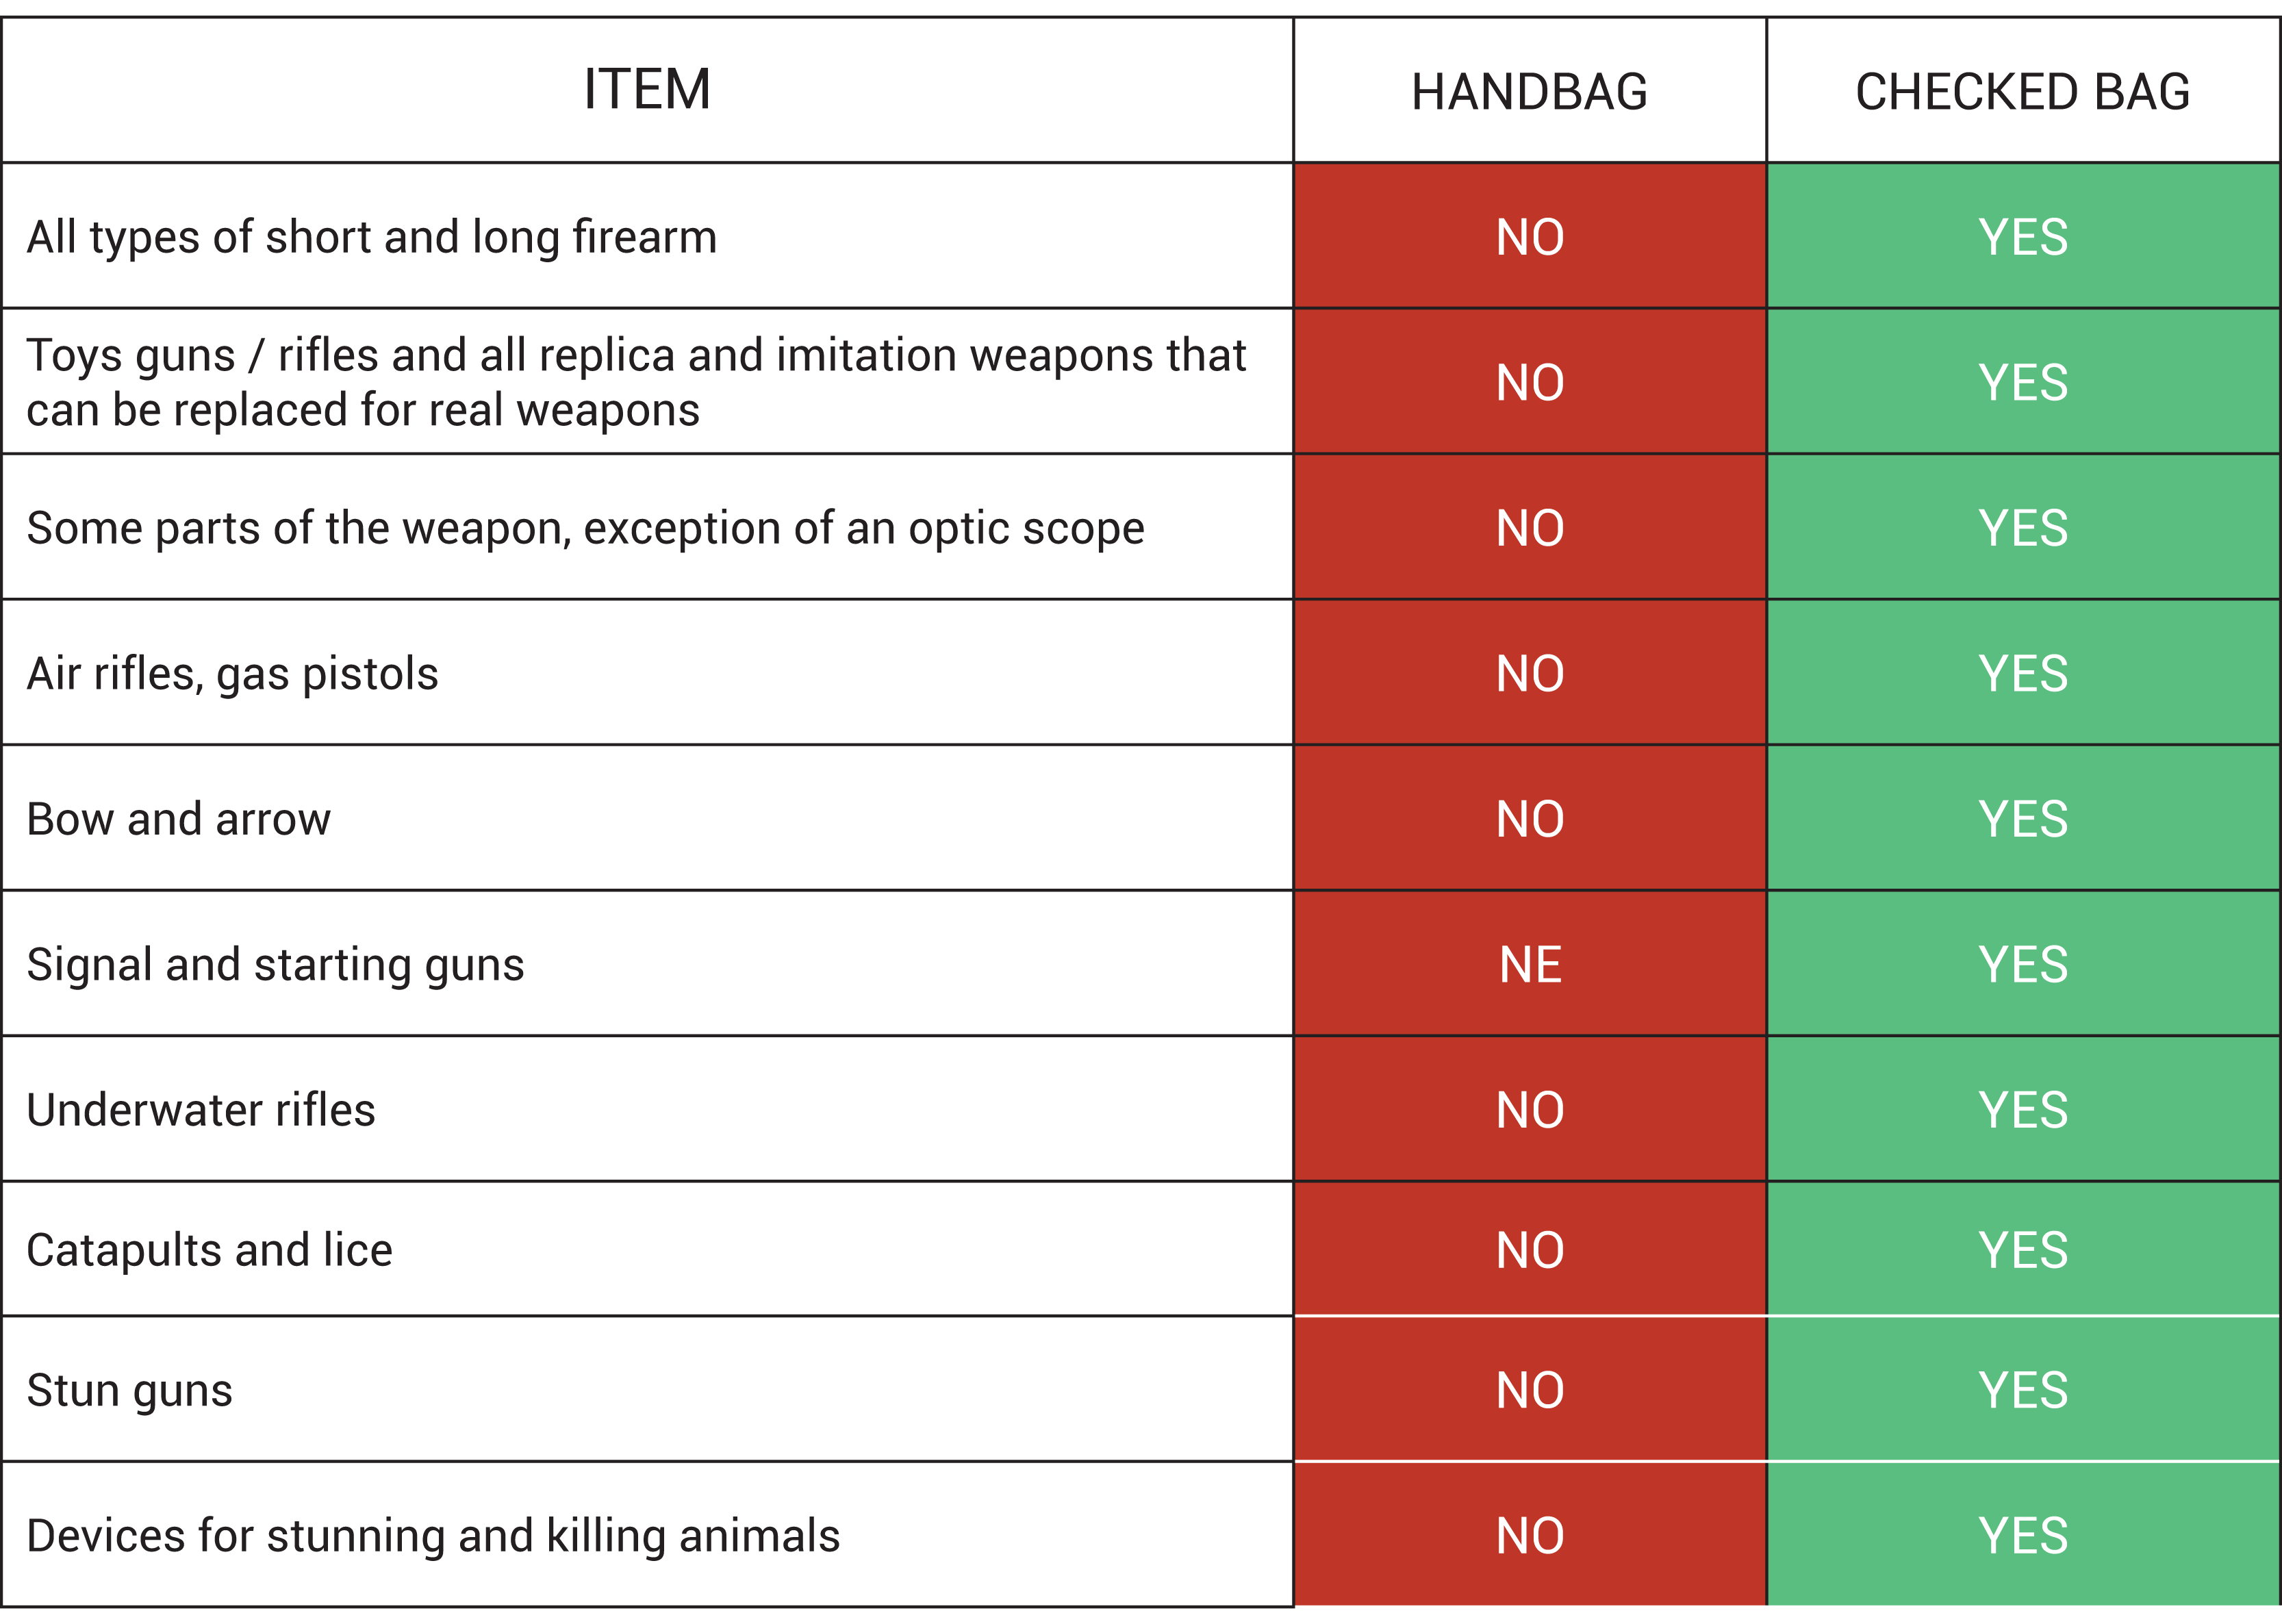Click the "Air rifles, gas pistols" item
The width and height of the screenshot is (2282, 1624).
pyautogui.click(x=232, y=674)
